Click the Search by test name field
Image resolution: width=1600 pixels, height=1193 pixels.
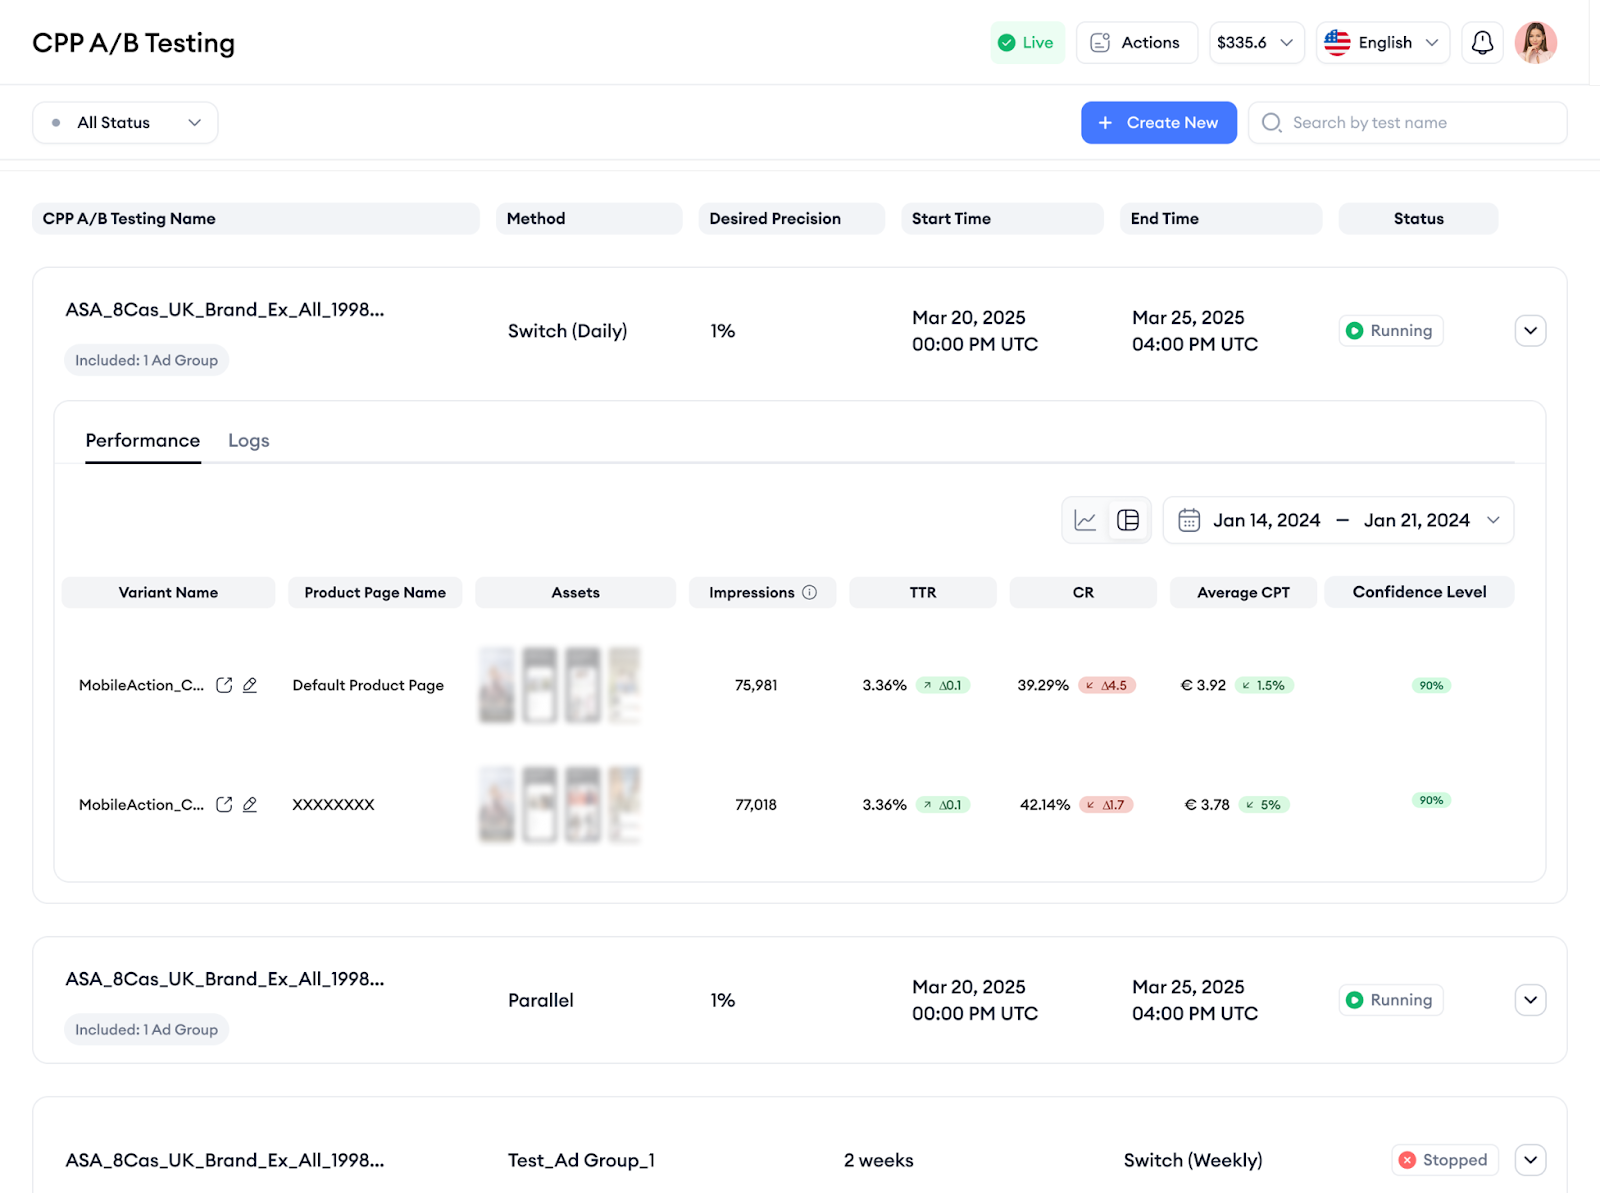[1420, 123]
